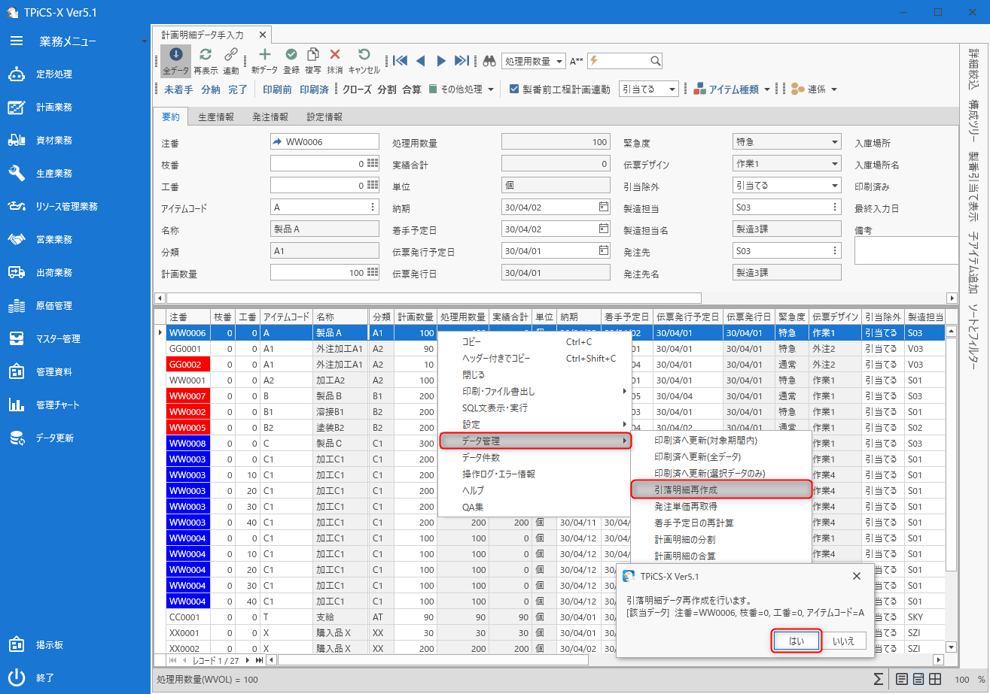Screen dimensions: 990x694
Task: Expand the 処理用数量 search field dropdown
Action: pos(559,61)
